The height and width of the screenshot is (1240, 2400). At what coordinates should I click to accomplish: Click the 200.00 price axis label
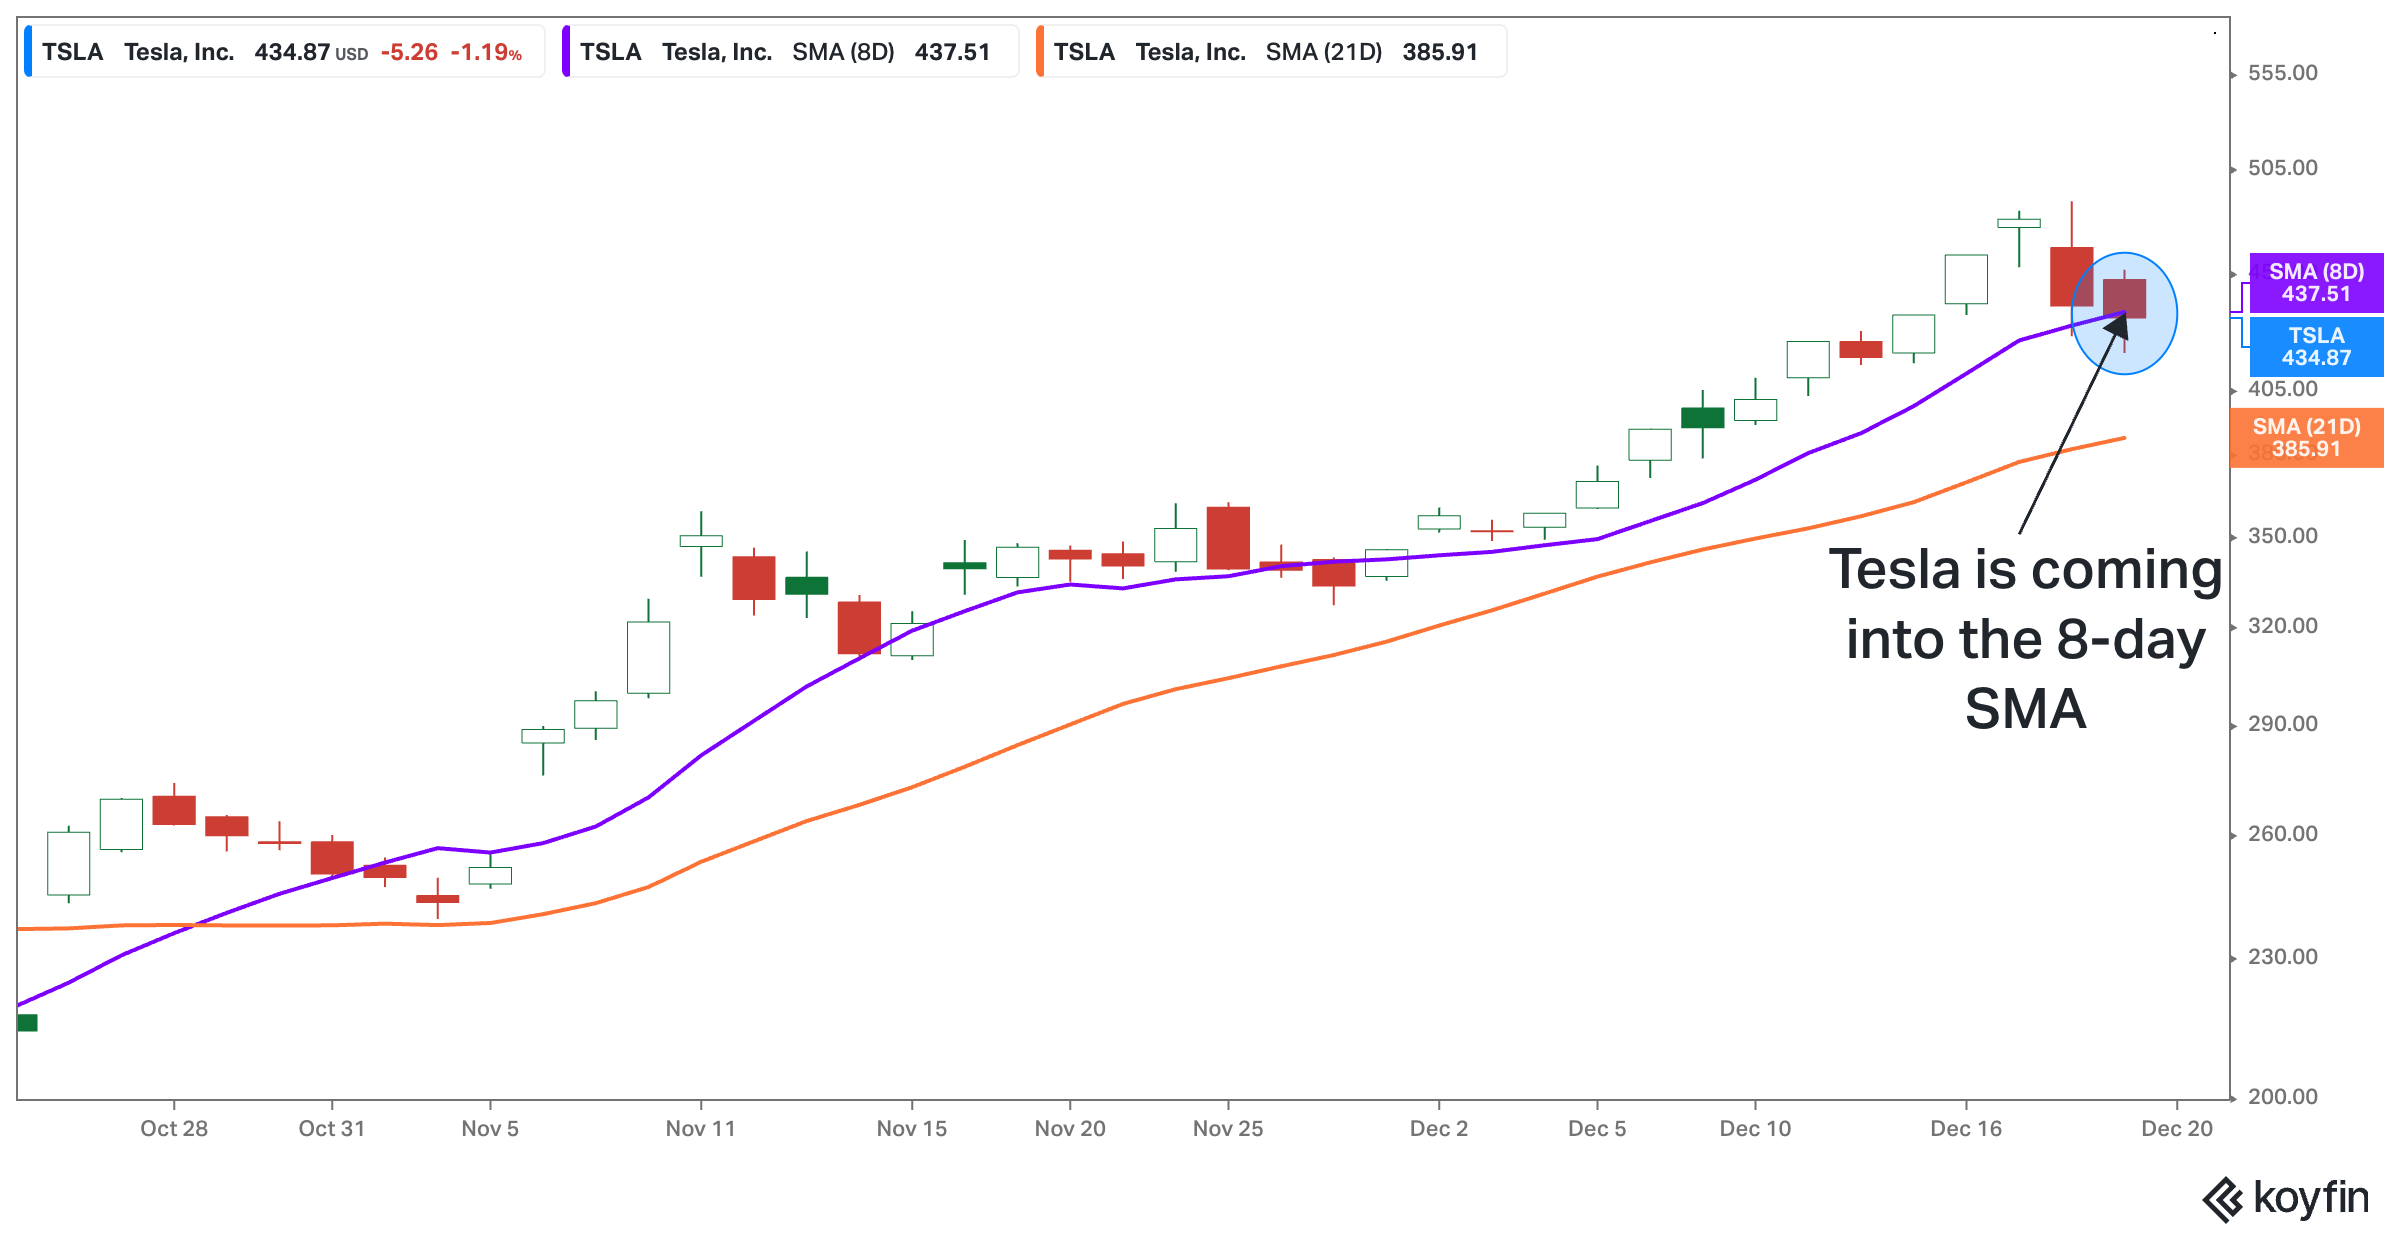click(x=2283, y=1097)
